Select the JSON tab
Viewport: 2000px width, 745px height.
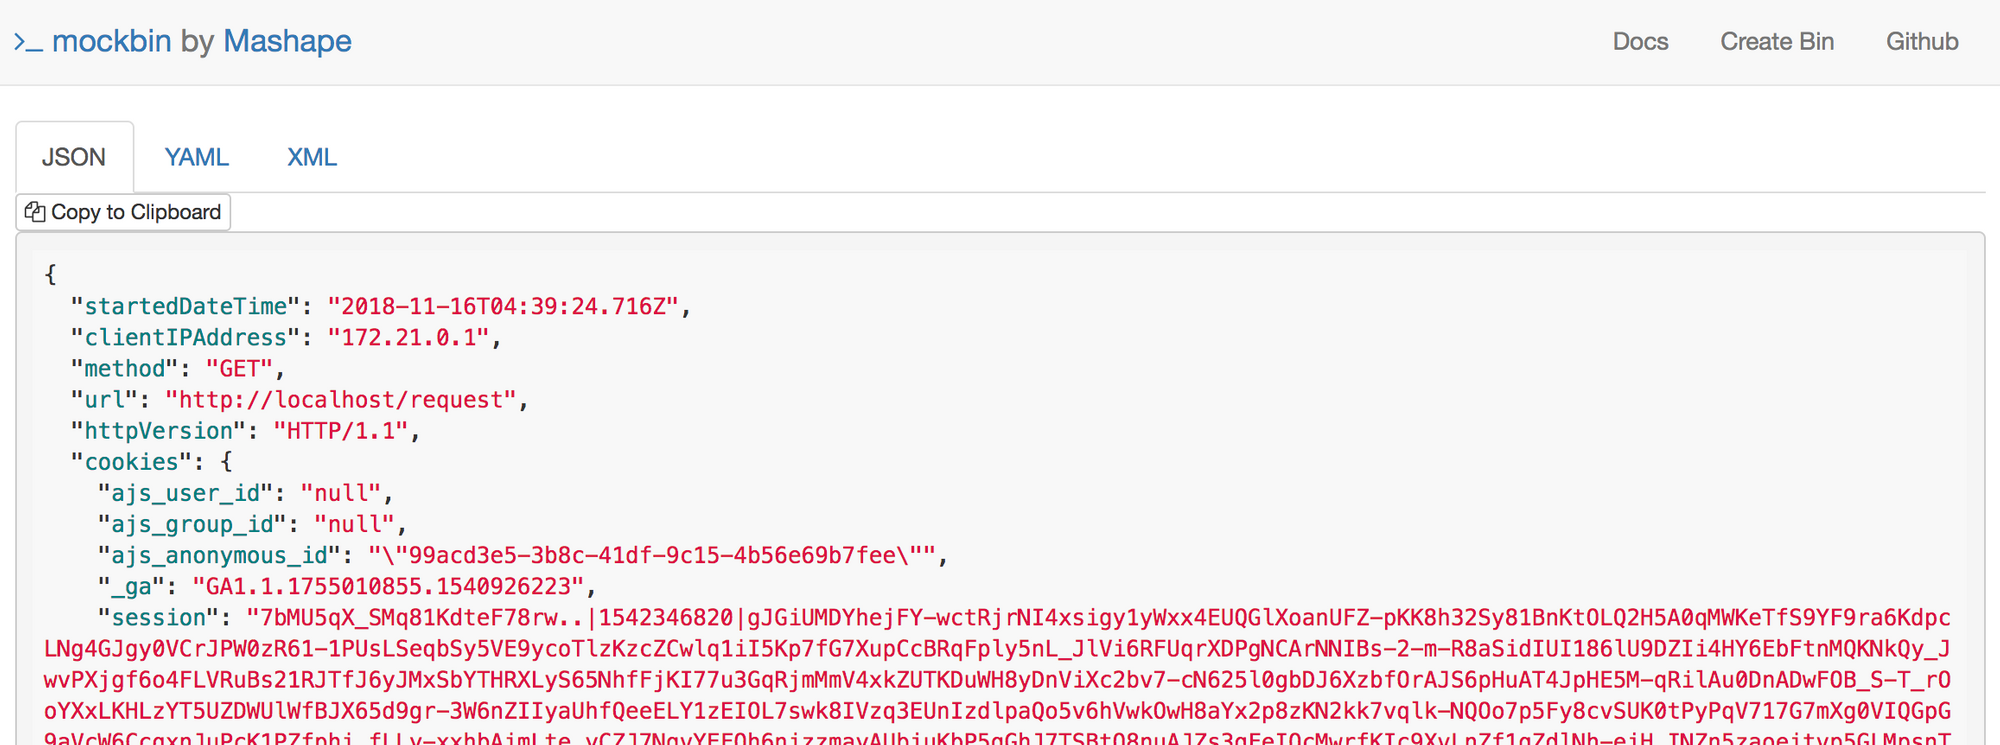[x=74, y=157]
